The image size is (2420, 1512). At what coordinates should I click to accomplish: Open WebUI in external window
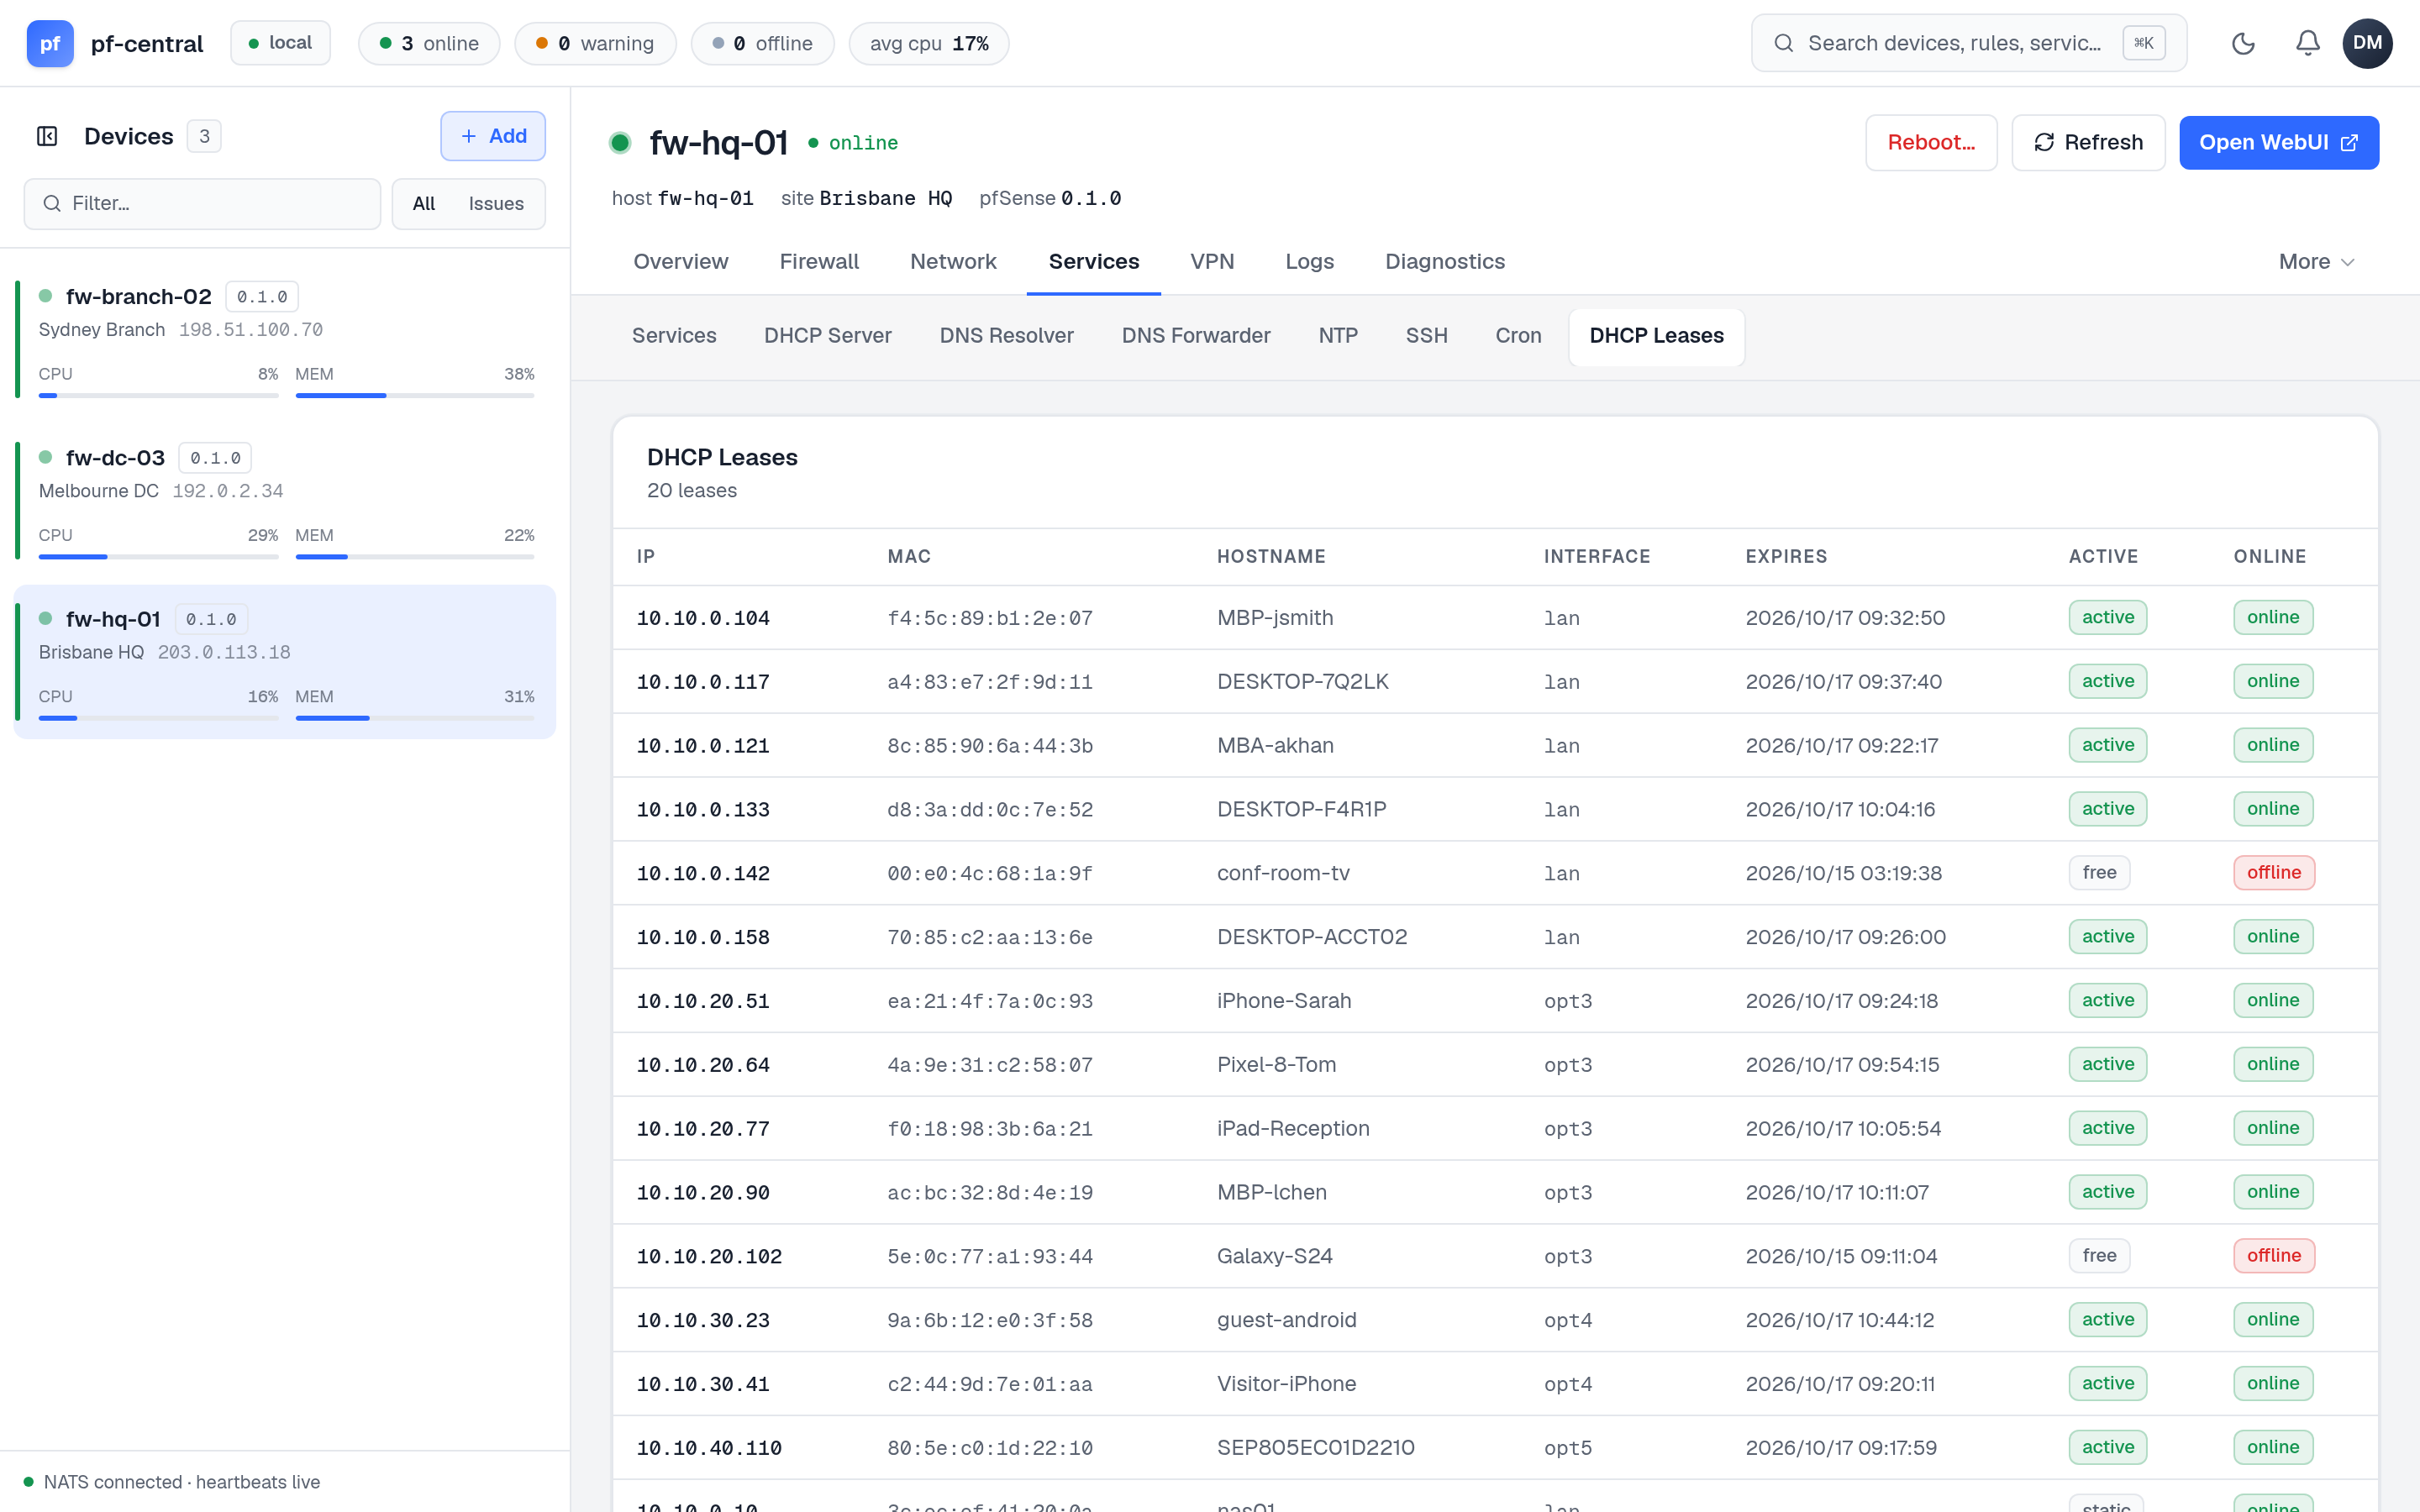point(2278,142)
